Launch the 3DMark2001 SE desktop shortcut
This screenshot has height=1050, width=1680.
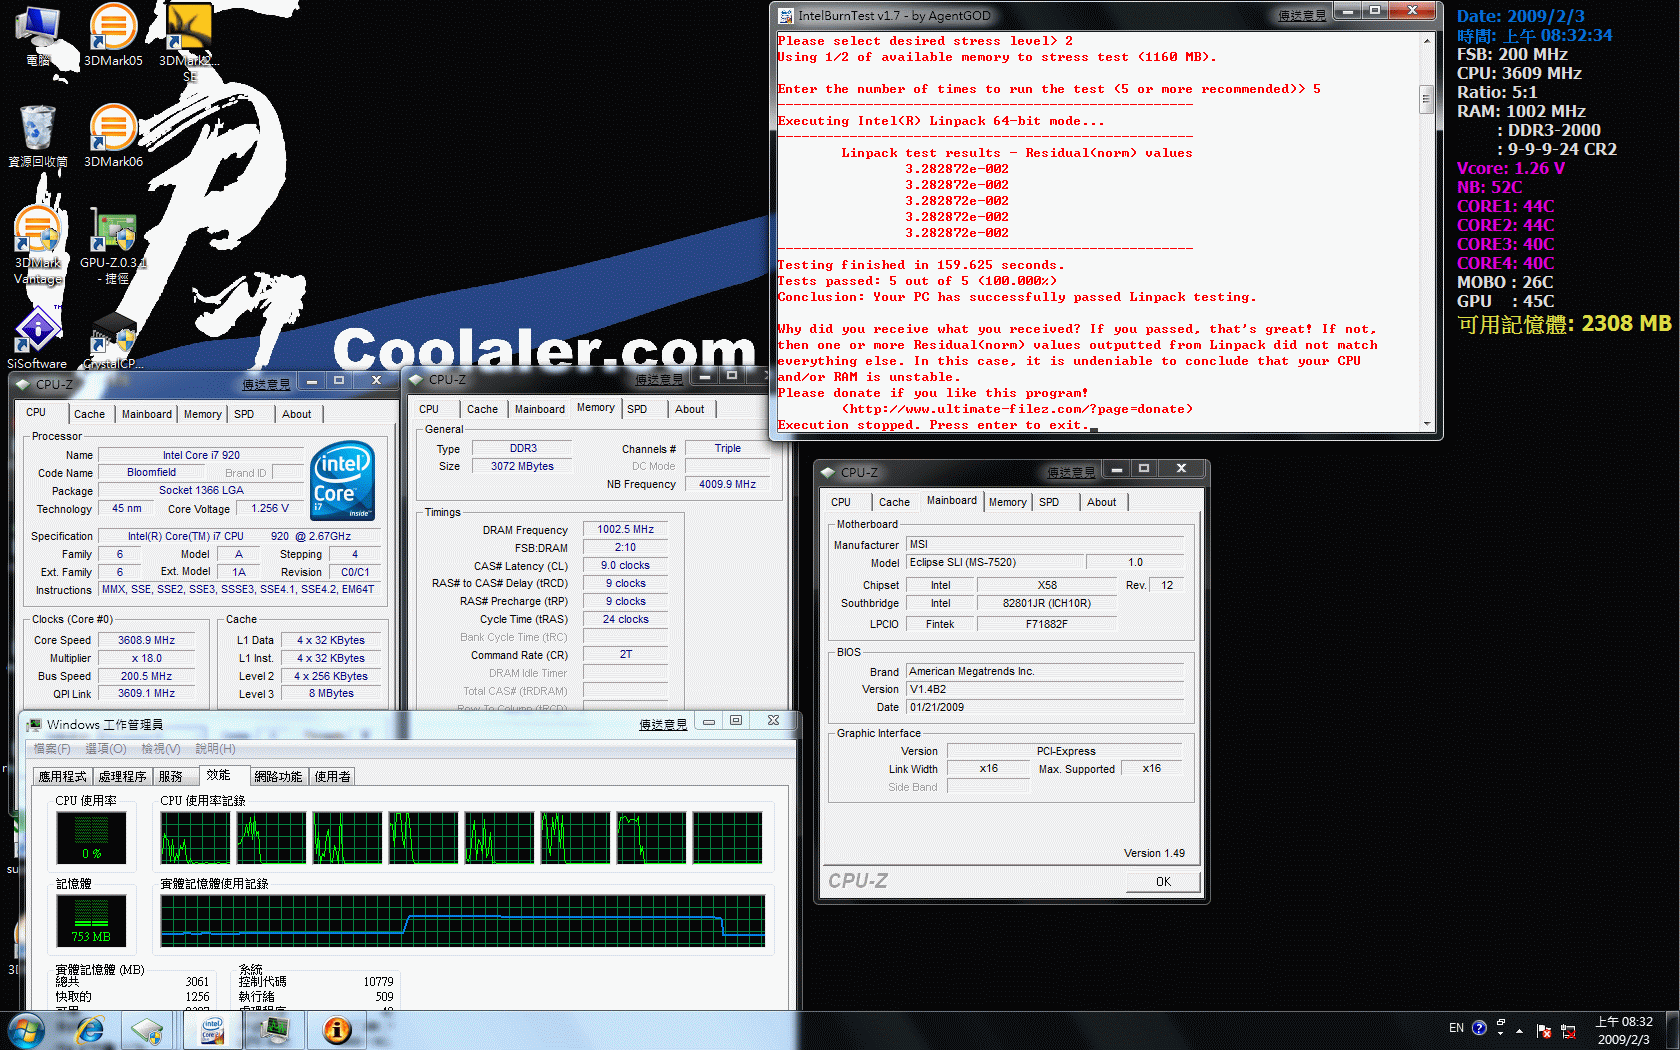pos(189,42)
